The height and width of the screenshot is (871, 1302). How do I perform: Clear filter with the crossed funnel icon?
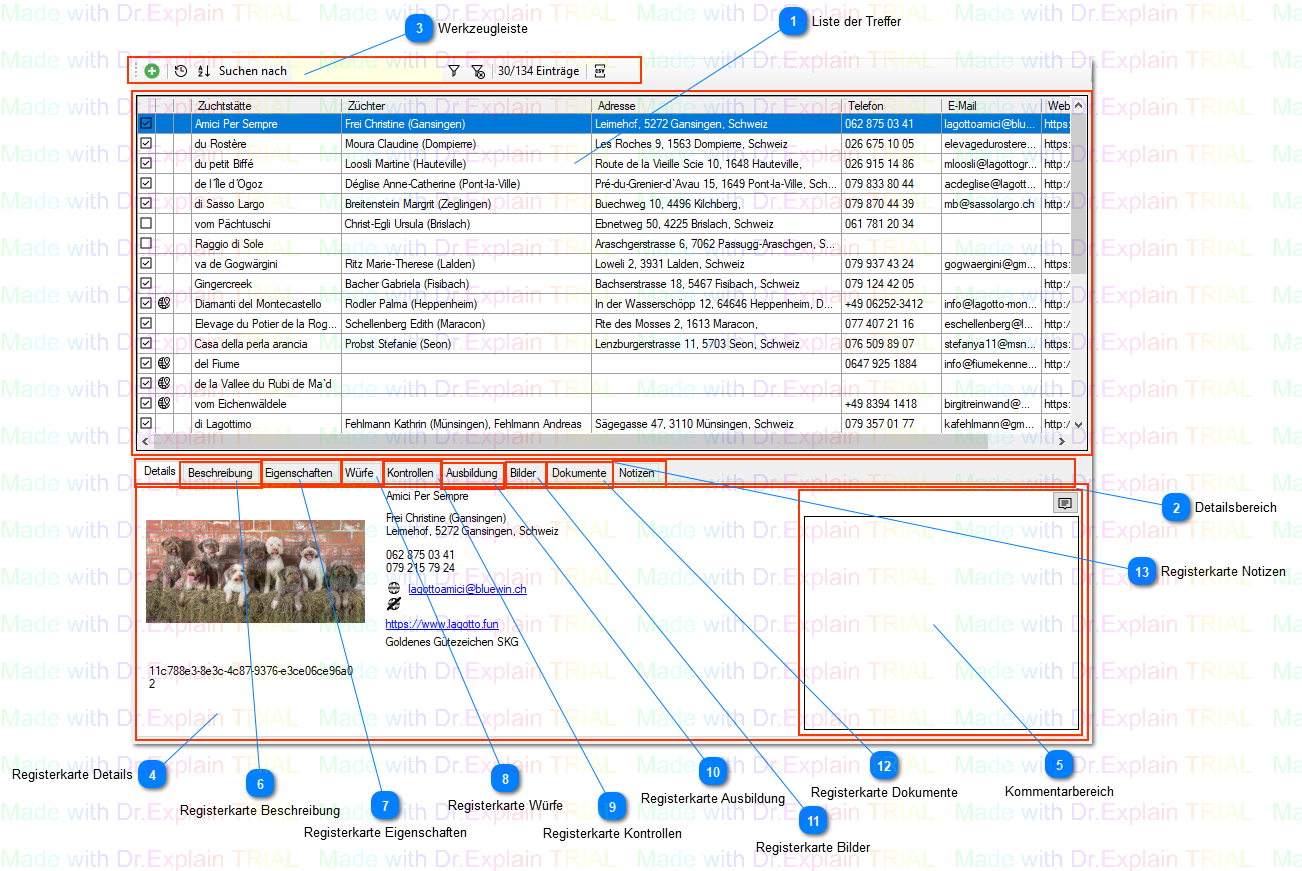pyautogui.click(x=478, y=71)
